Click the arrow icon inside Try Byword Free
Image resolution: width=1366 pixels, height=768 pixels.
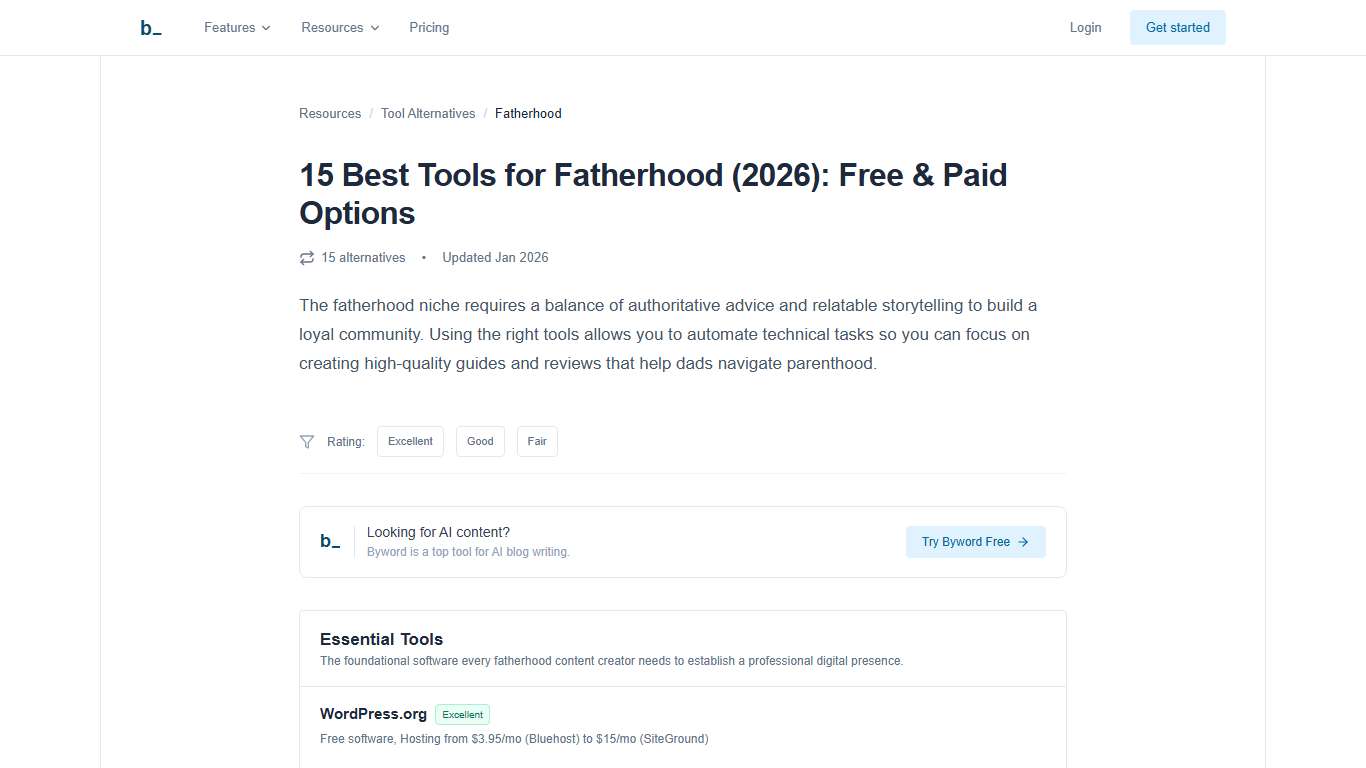(1022, 541)
